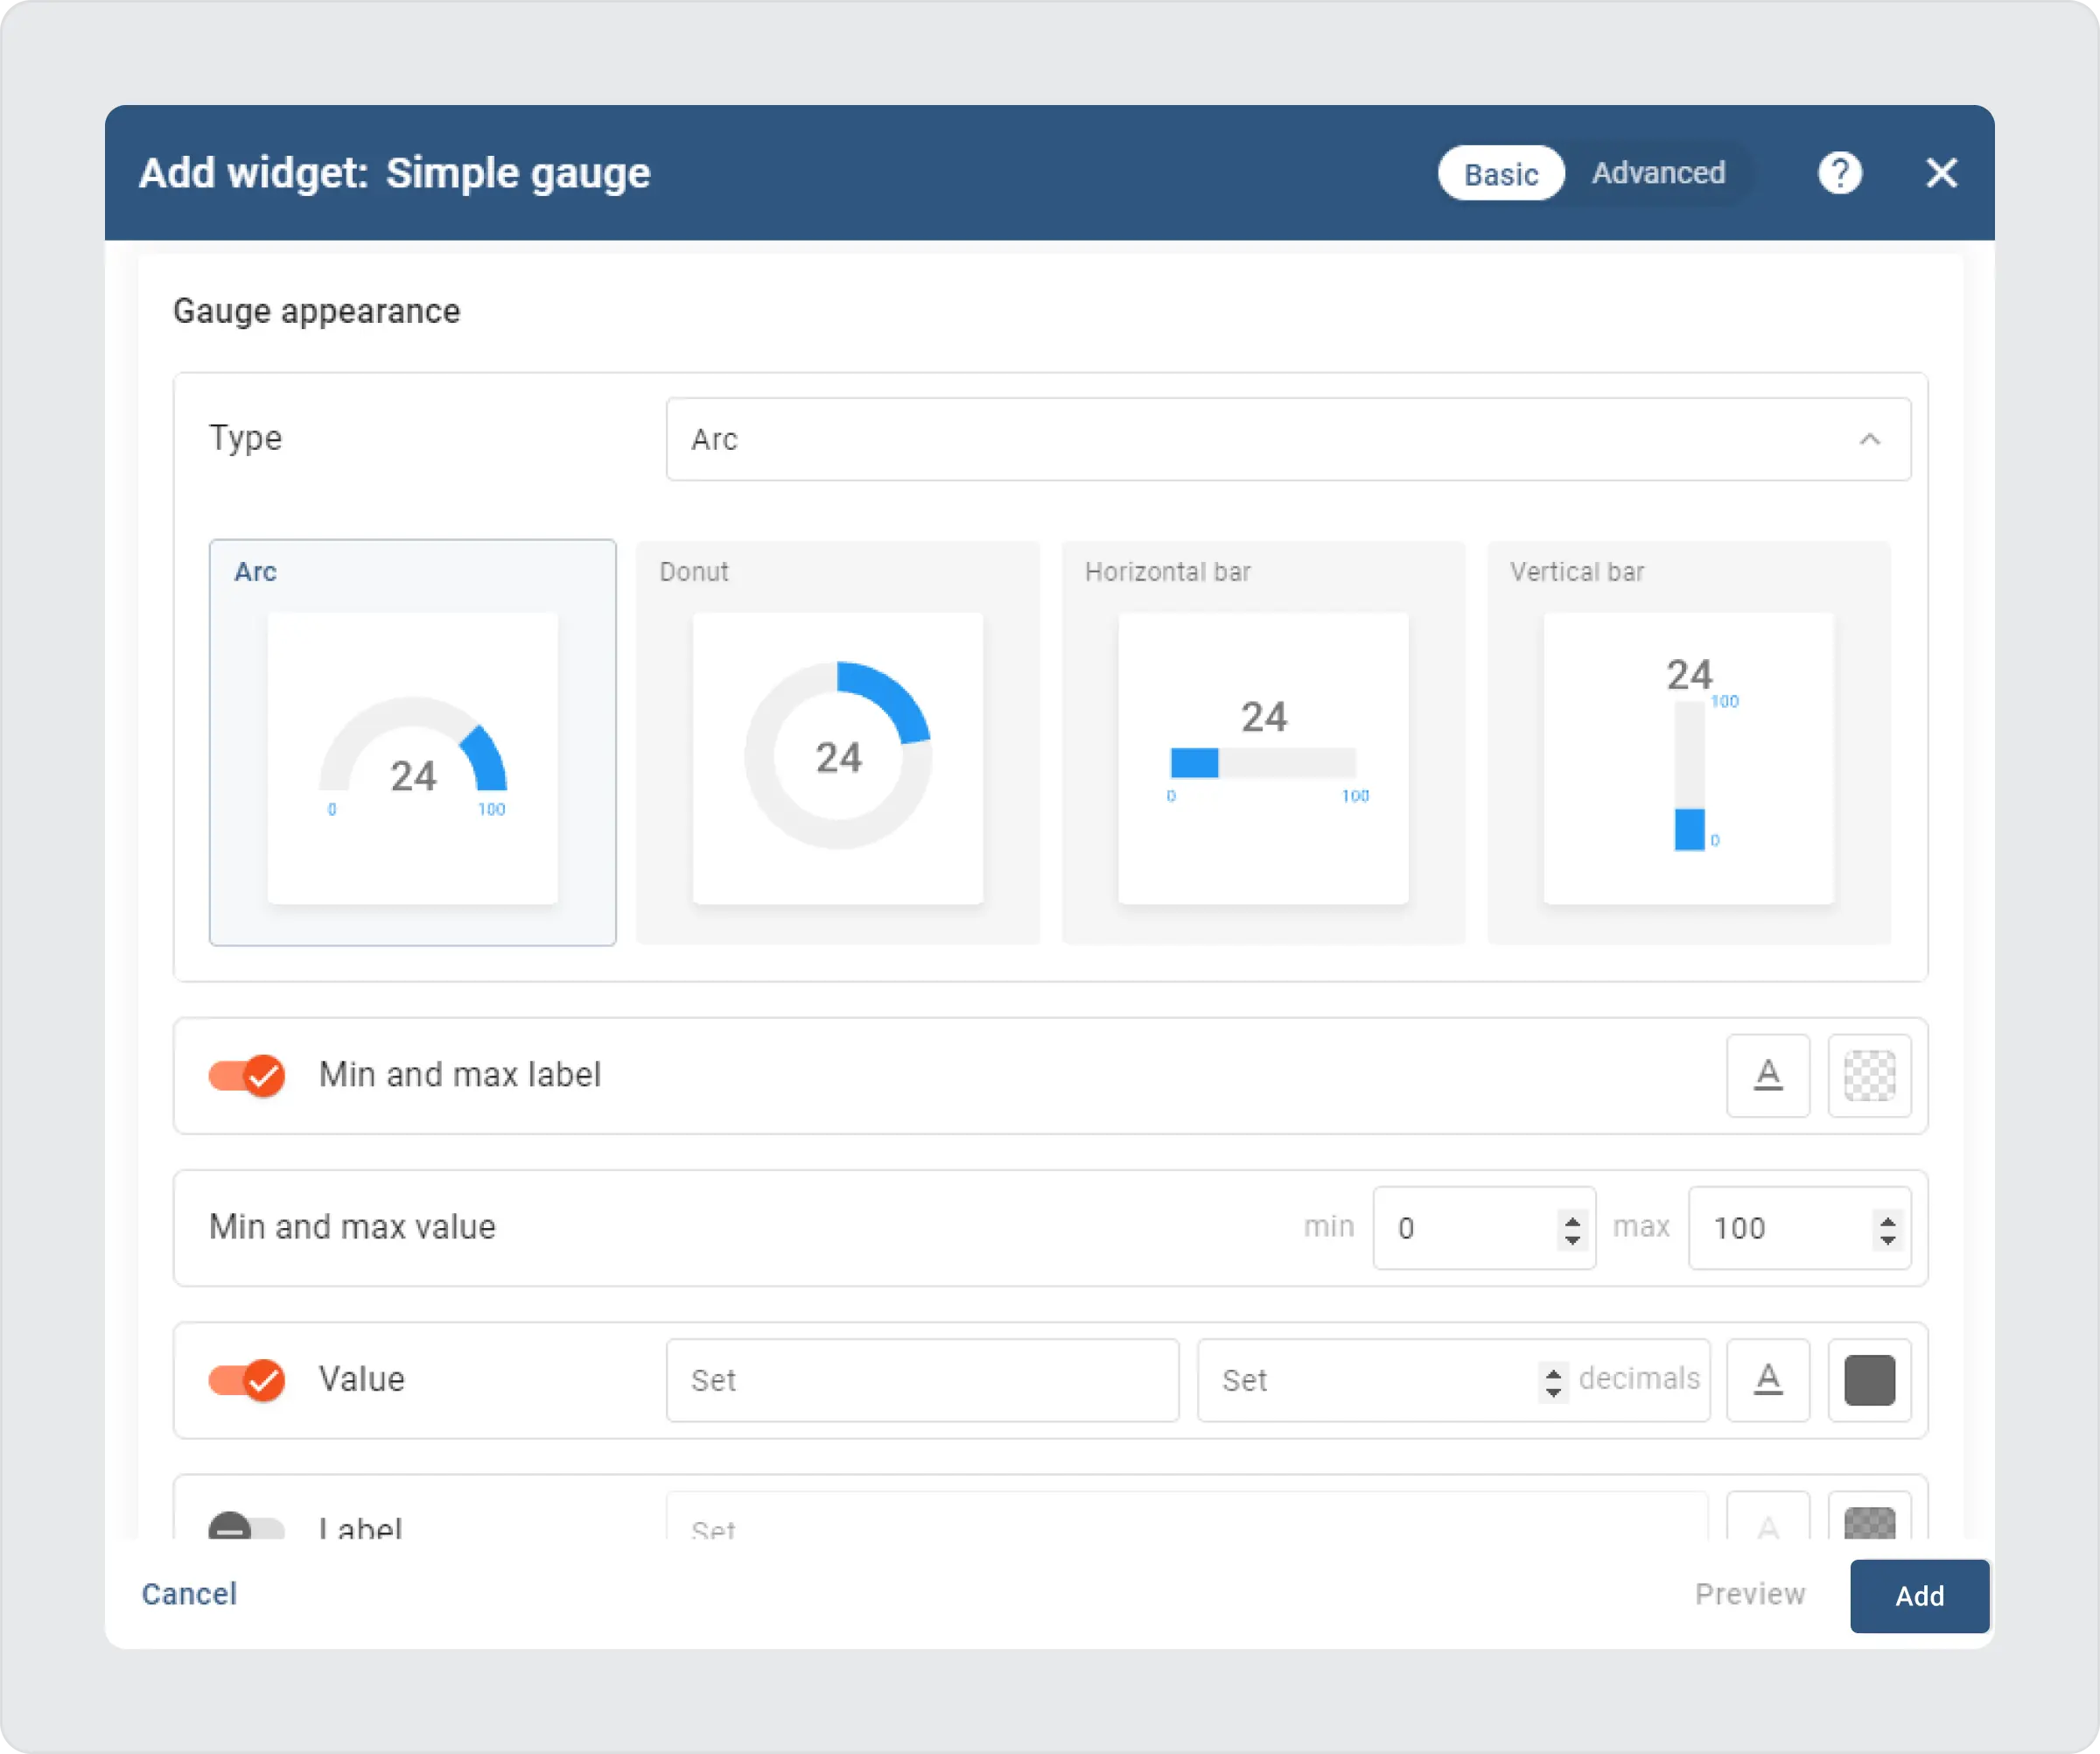Click the min value stepper arrows
The height and width of the screenshot is (1754, 2100).
(x=1572, y=1229)
